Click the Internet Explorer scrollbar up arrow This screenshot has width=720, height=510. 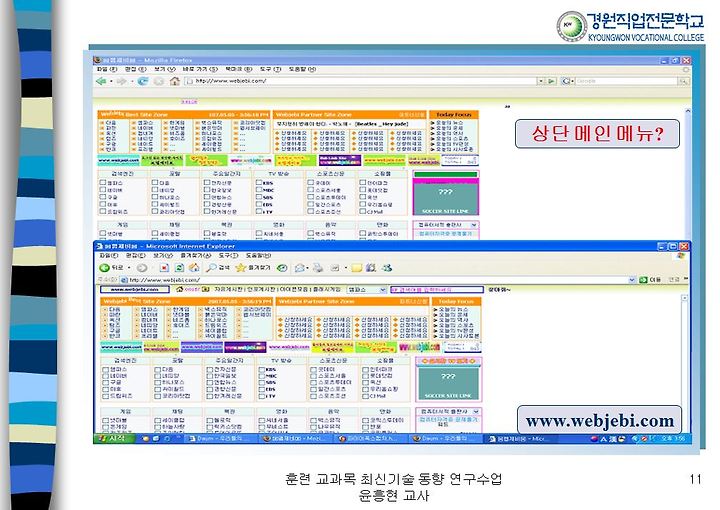coord(684,298)
